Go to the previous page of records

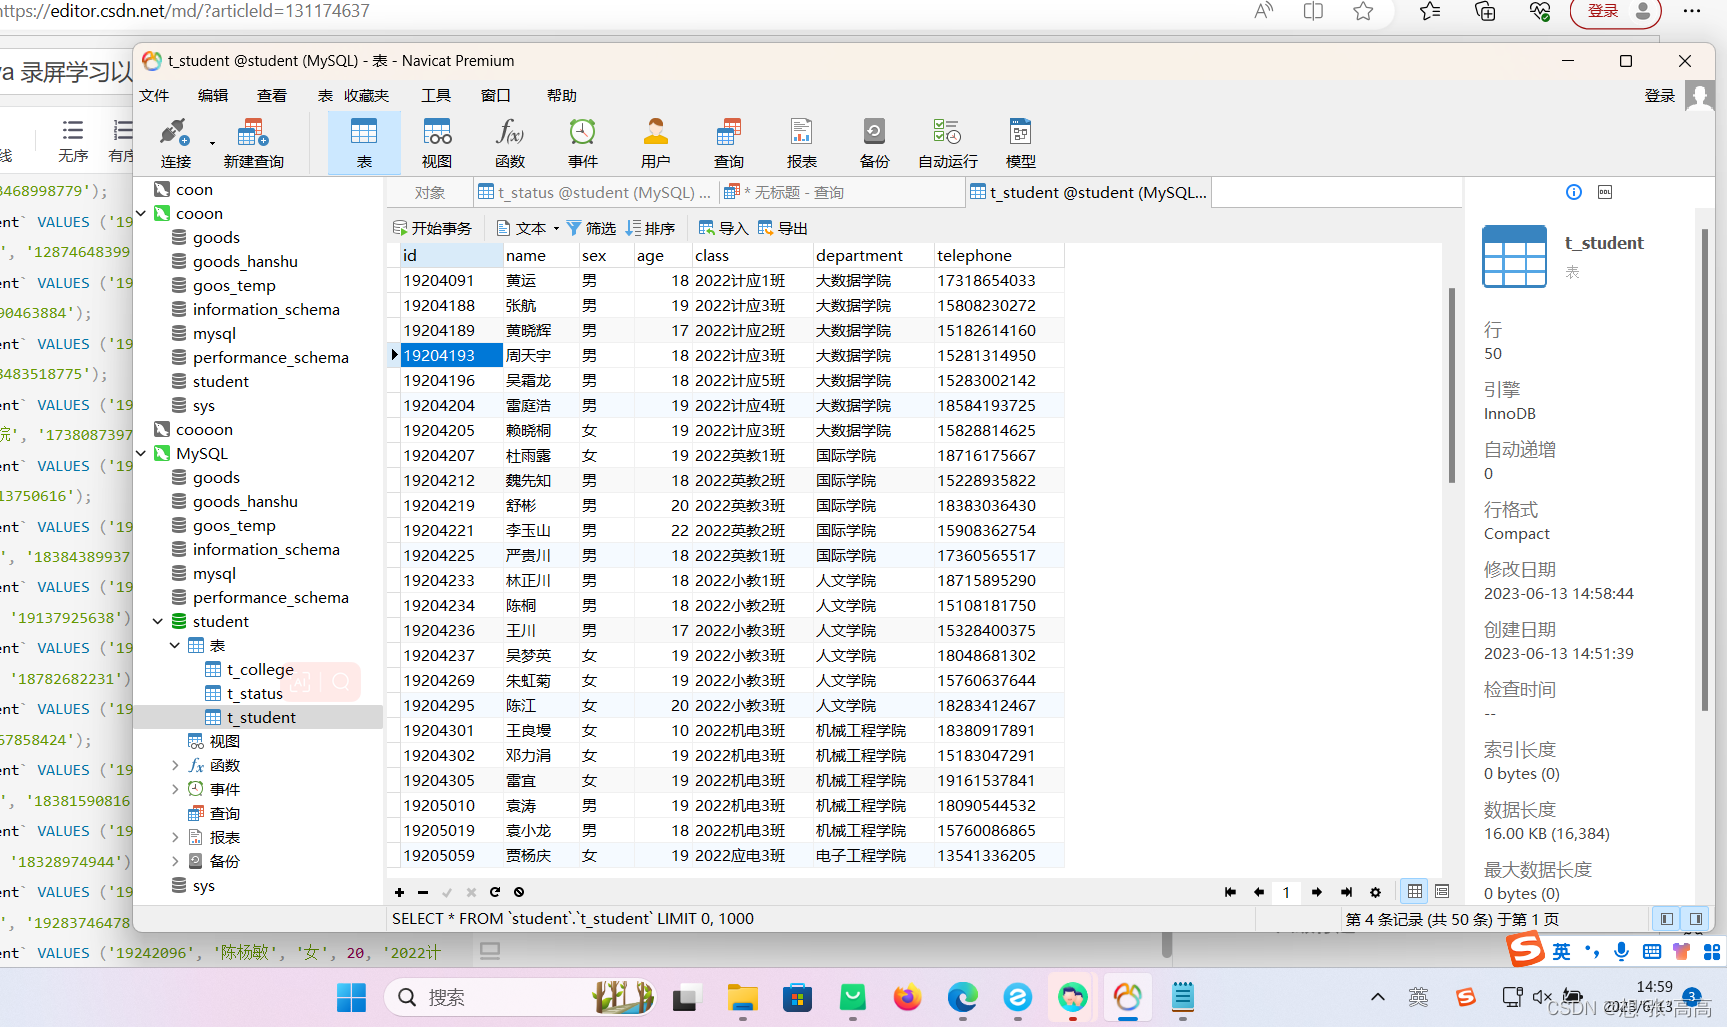[x=1259, y=892]
